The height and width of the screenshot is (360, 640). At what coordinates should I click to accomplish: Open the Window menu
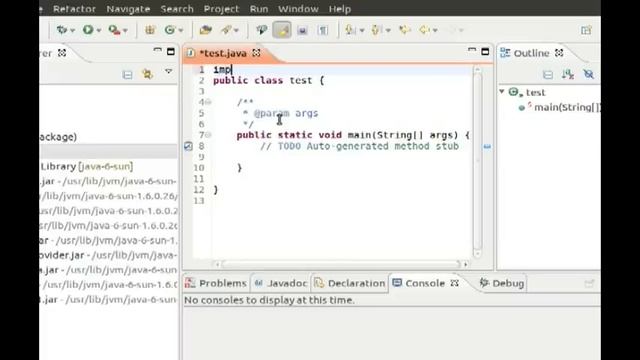pos(298,9)
